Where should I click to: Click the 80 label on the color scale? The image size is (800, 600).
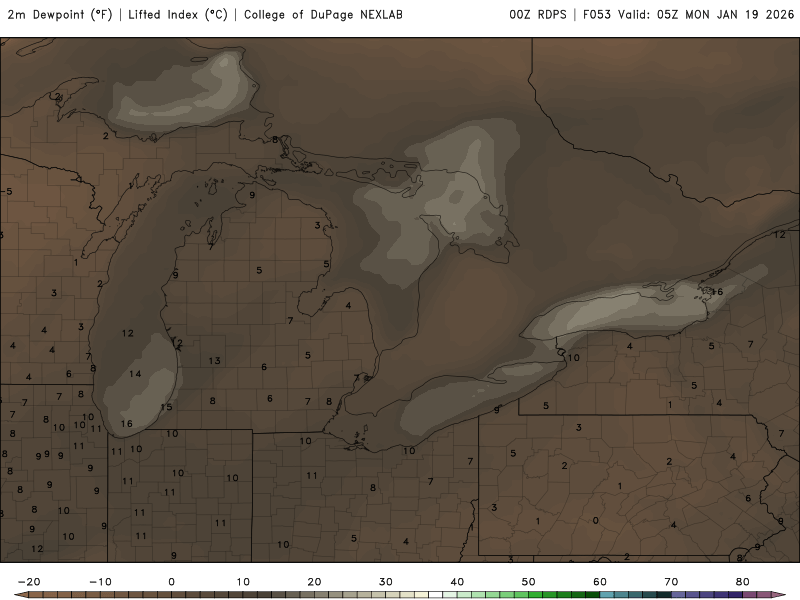point(743,582)
